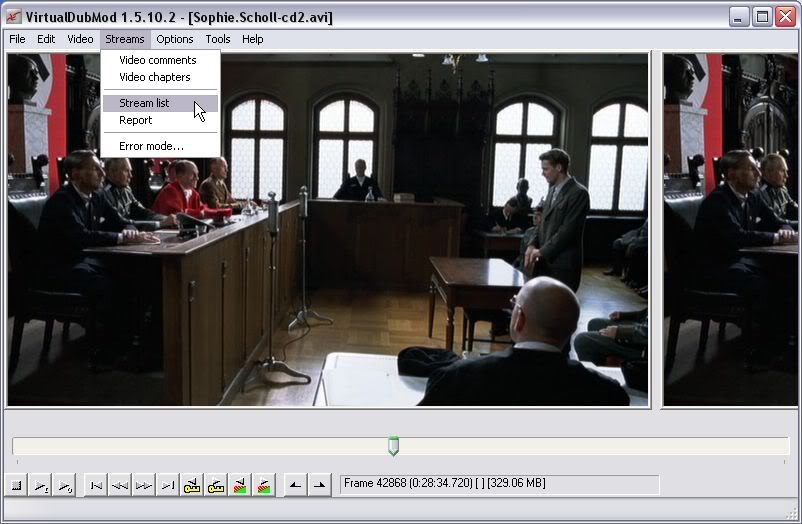Go to the next keyframe
Screen dimensions: 802x524
(x=216, y=485)
